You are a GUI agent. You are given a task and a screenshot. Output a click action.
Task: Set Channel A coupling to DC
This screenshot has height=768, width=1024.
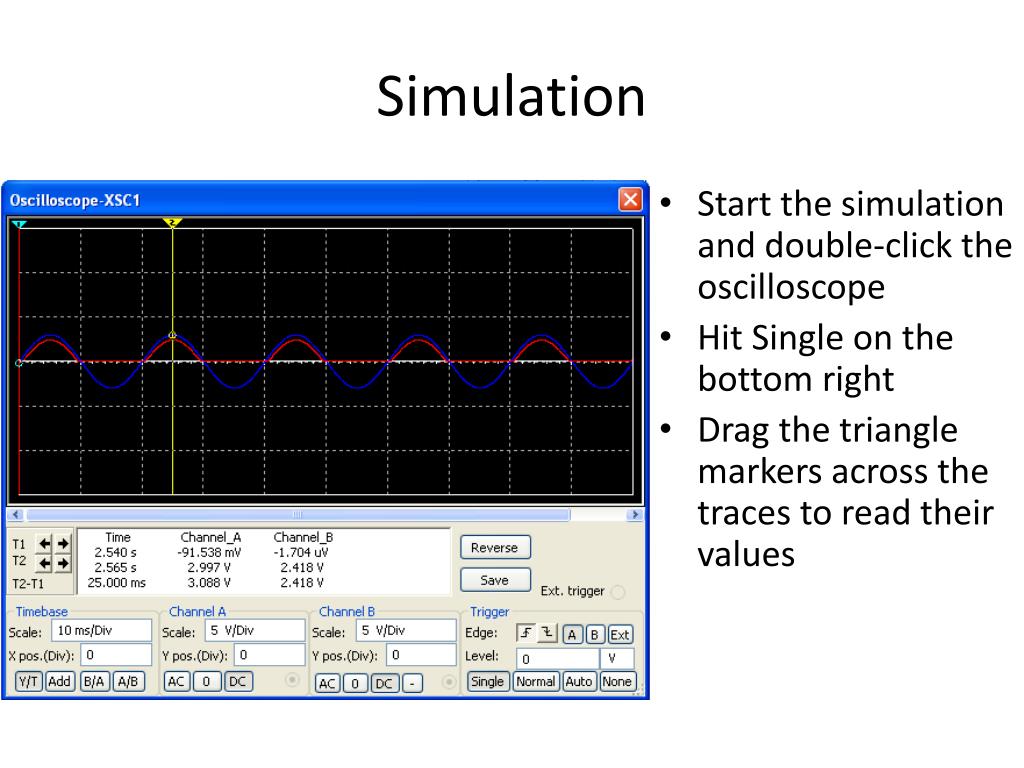tap(238, 682)
